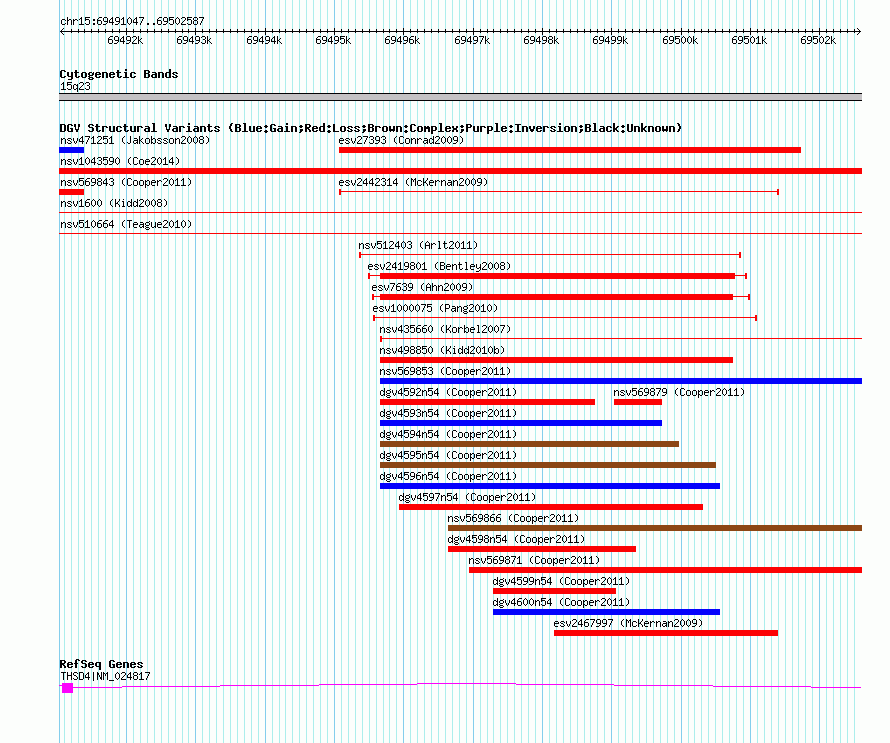Screen dimensions: 890x743
Task: Click the esv1000075 (Pang2010) label
Action: click(435, 308)
